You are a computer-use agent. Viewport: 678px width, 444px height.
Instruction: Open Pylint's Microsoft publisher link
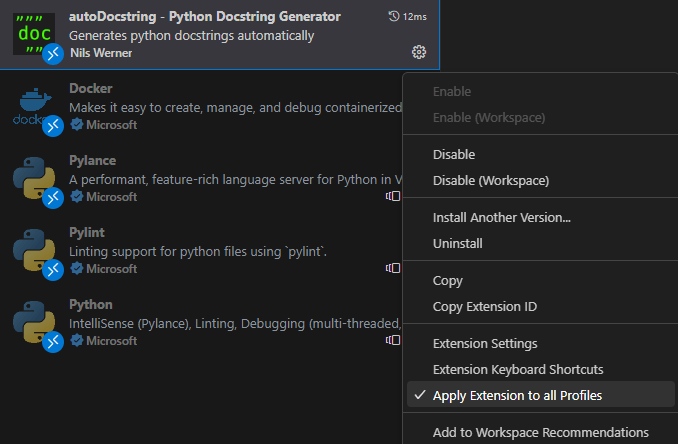[x=111, y=269]
